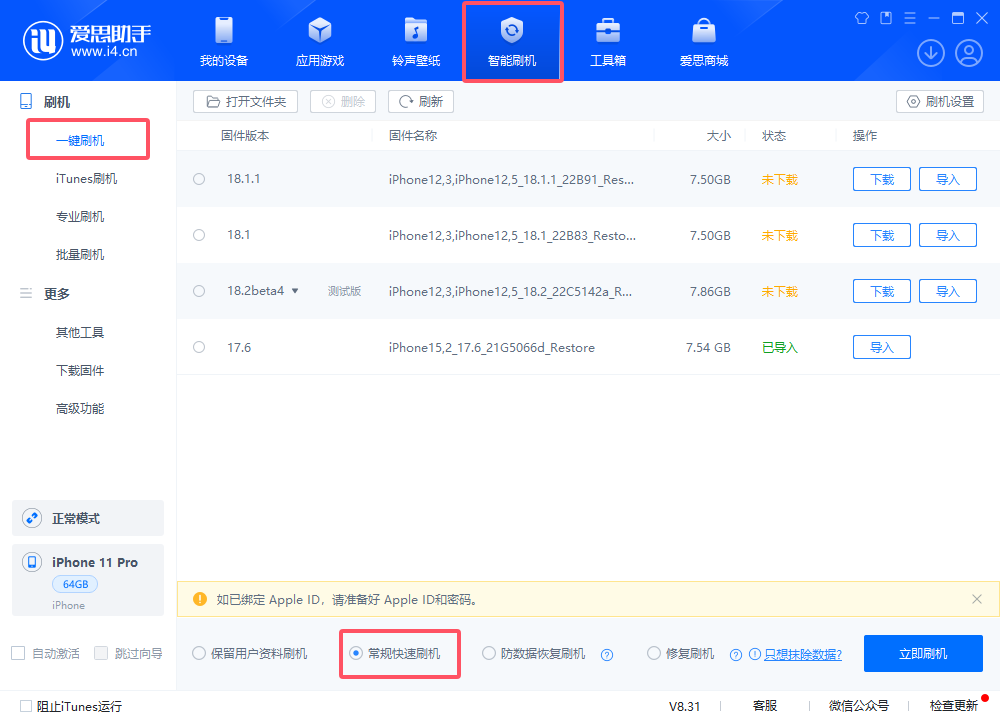Open the 我的设备 tab
The image size is (1000, 721).
pos(224,42)
